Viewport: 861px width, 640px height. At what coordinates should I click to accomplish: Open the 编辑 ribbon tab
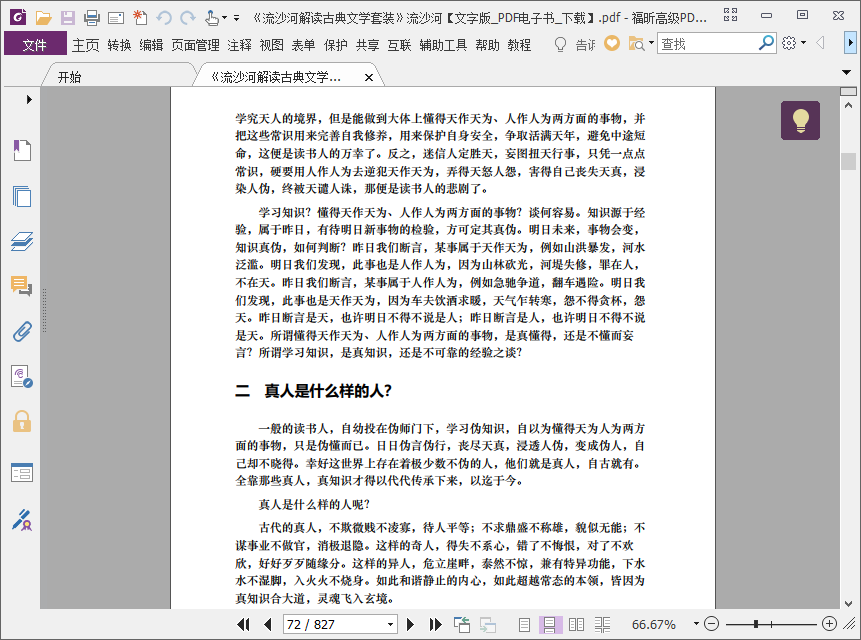tap(151, 44)
